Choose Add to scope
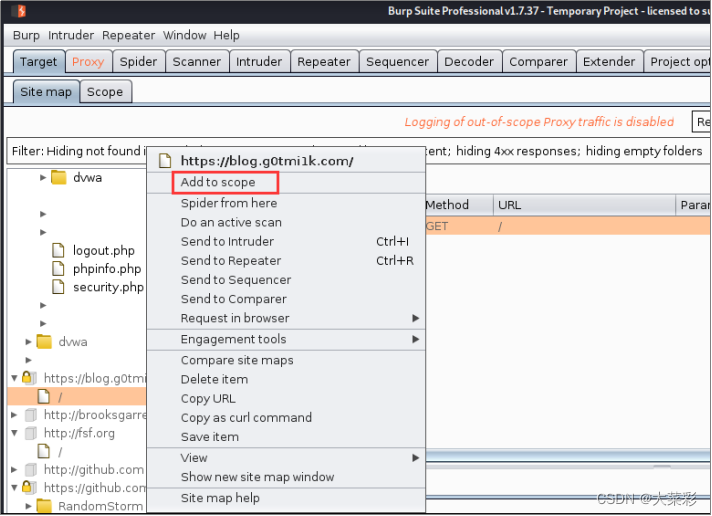The width and height of the screenshot is (712, 516). (x=286, y=182)
